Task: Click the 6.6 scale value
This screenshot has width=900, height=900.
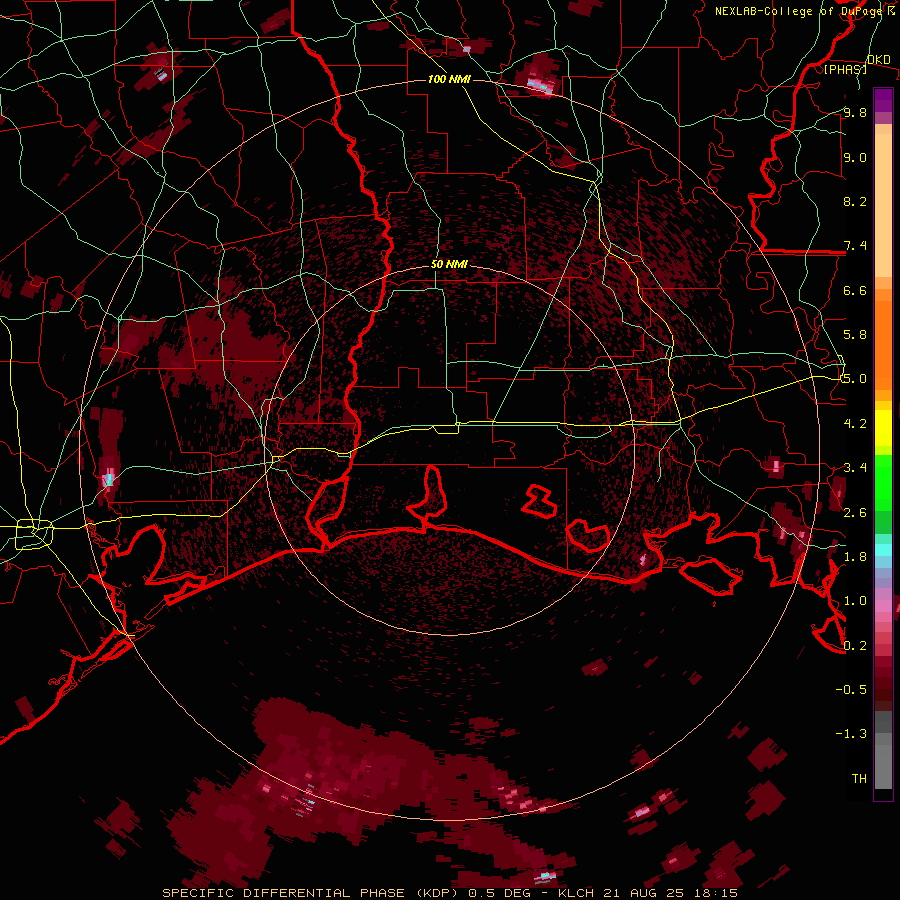Action: 855,290
